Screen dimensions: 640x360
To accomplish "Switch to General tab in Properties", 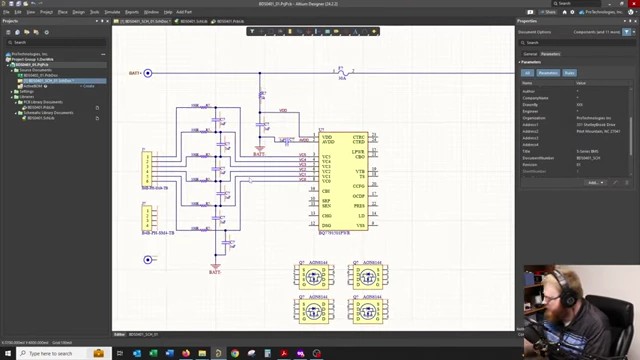I will (530, 54).
